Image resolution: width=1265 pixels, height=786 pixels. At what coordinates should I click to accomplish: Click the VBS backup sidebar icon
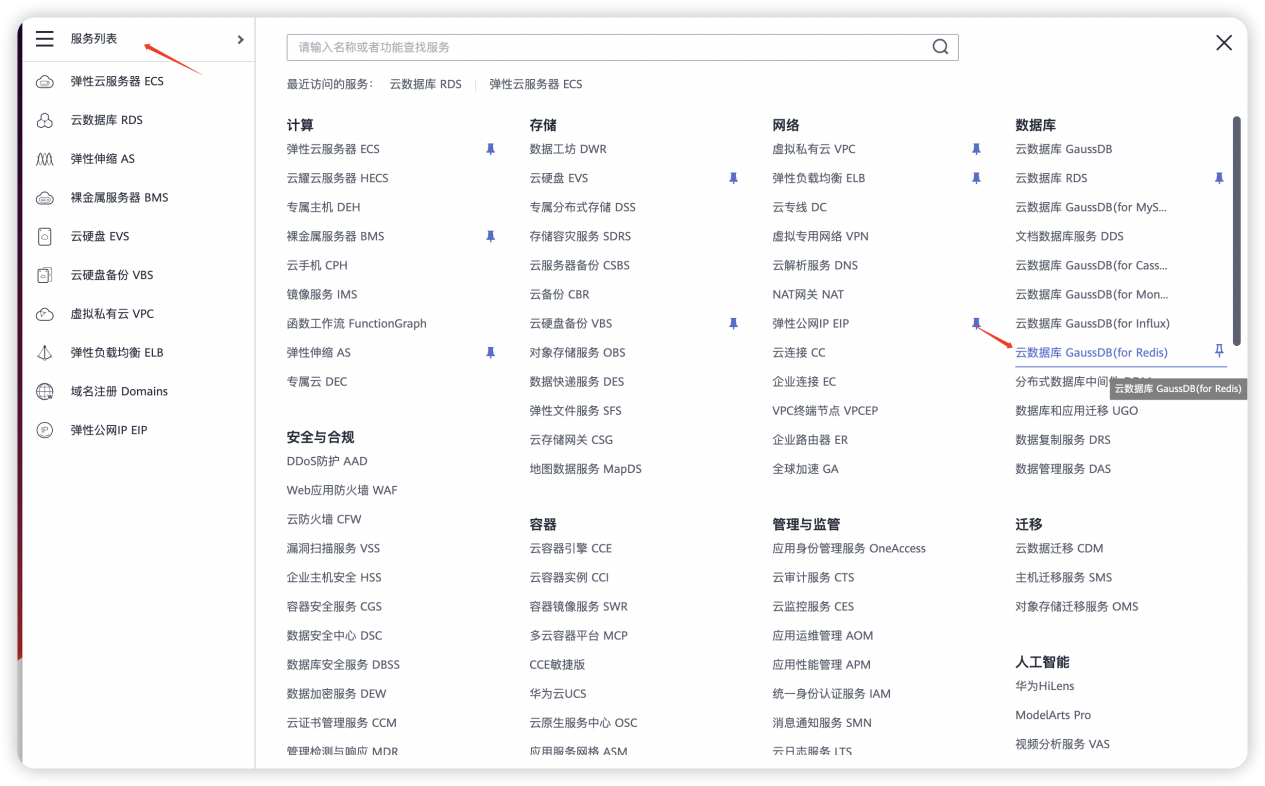point(44,275)
